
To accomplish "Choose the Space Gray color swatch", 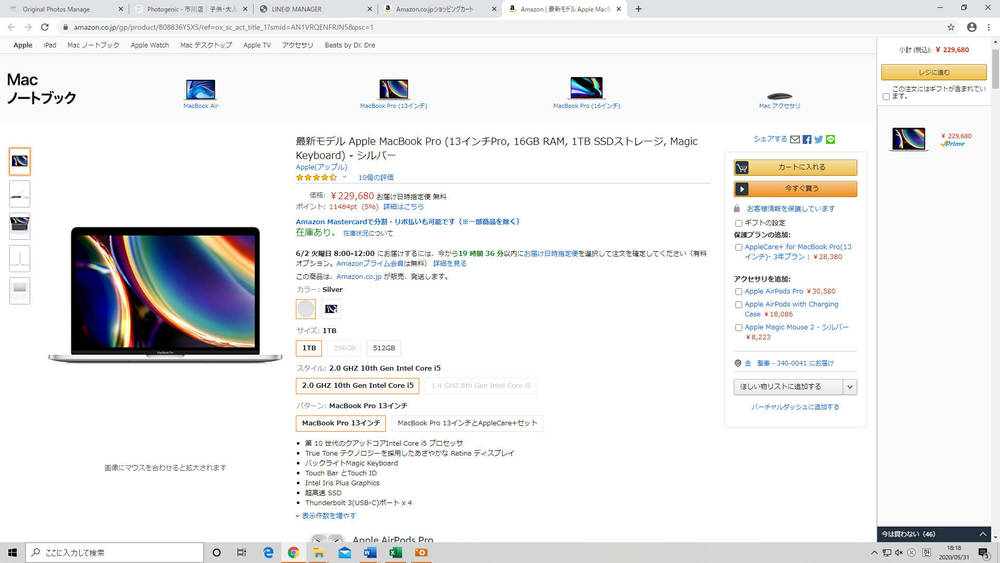I will click(331, 309).
